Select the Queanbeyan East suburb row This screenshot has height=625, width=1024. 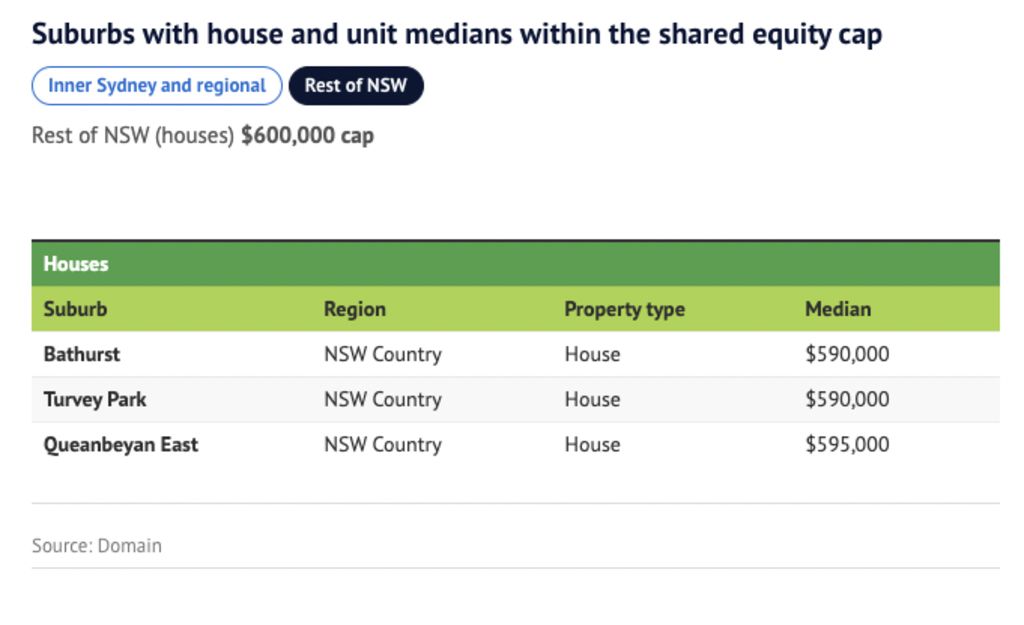pyautogui.click(x=515, y=444)
